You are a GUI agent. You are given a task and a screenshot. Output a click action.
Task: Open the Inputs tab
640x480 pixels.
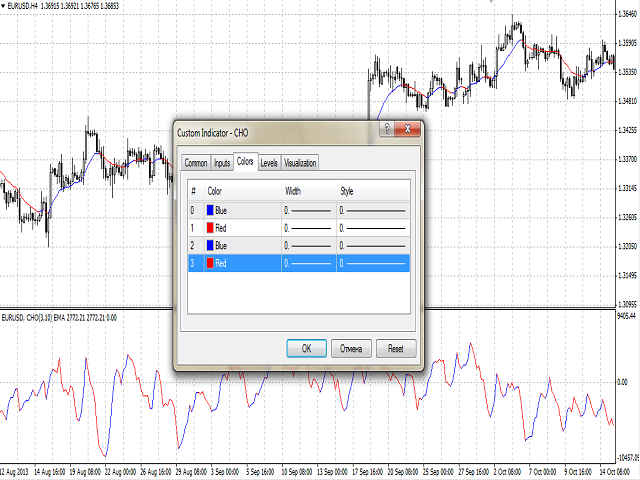[222, 163]
